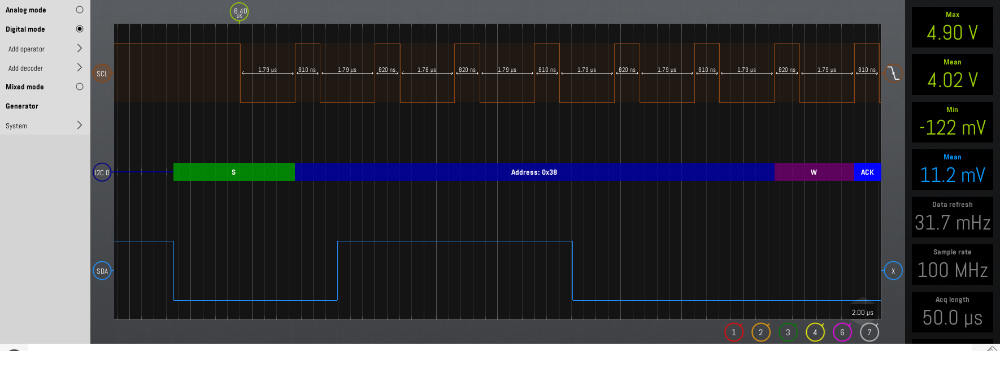Viewport: 1000px width, 372px height.
Task: Select the Analog mode radio button
Action: click(80, 10)
